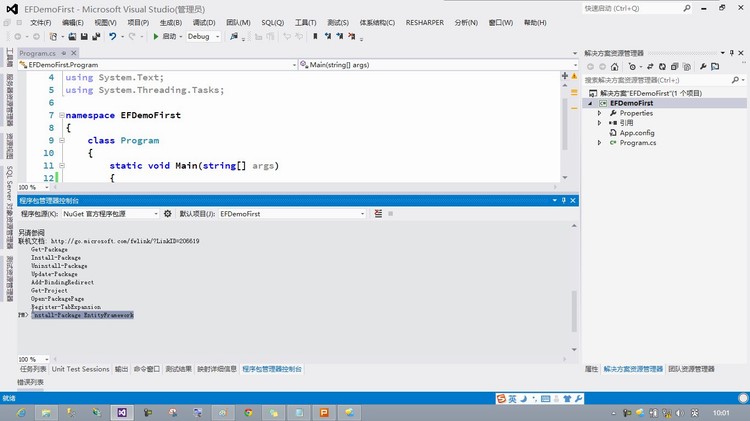Clear the Package Manager Console icon
Image resolution: width=750 pixels, height=421 pixels.
point(378,213)
